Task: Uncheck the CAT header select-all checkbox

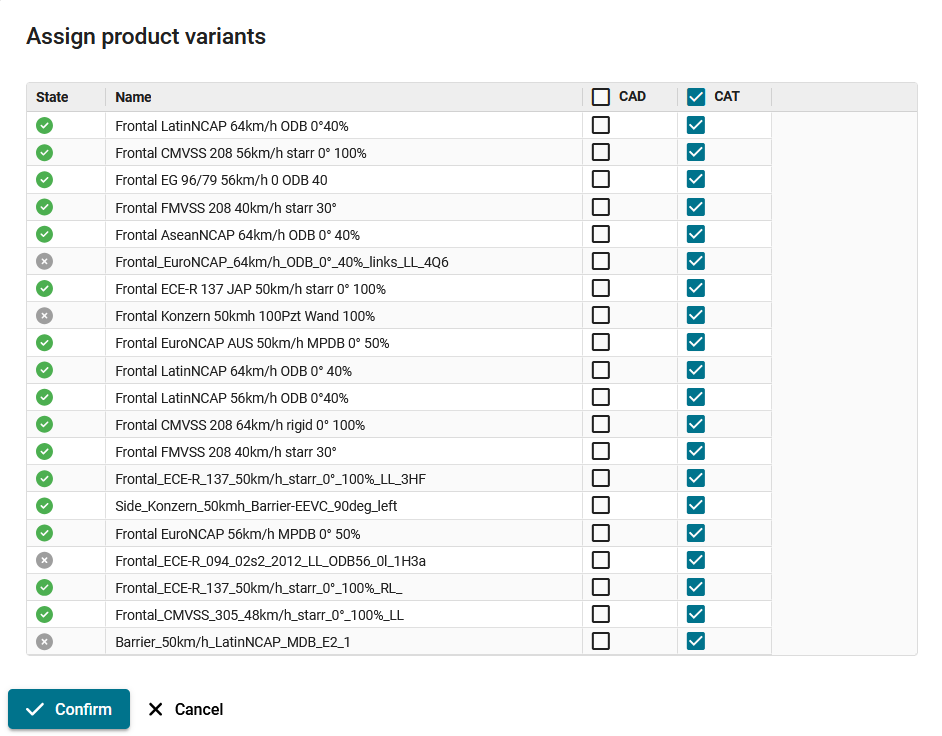Action: coord(696,97)
